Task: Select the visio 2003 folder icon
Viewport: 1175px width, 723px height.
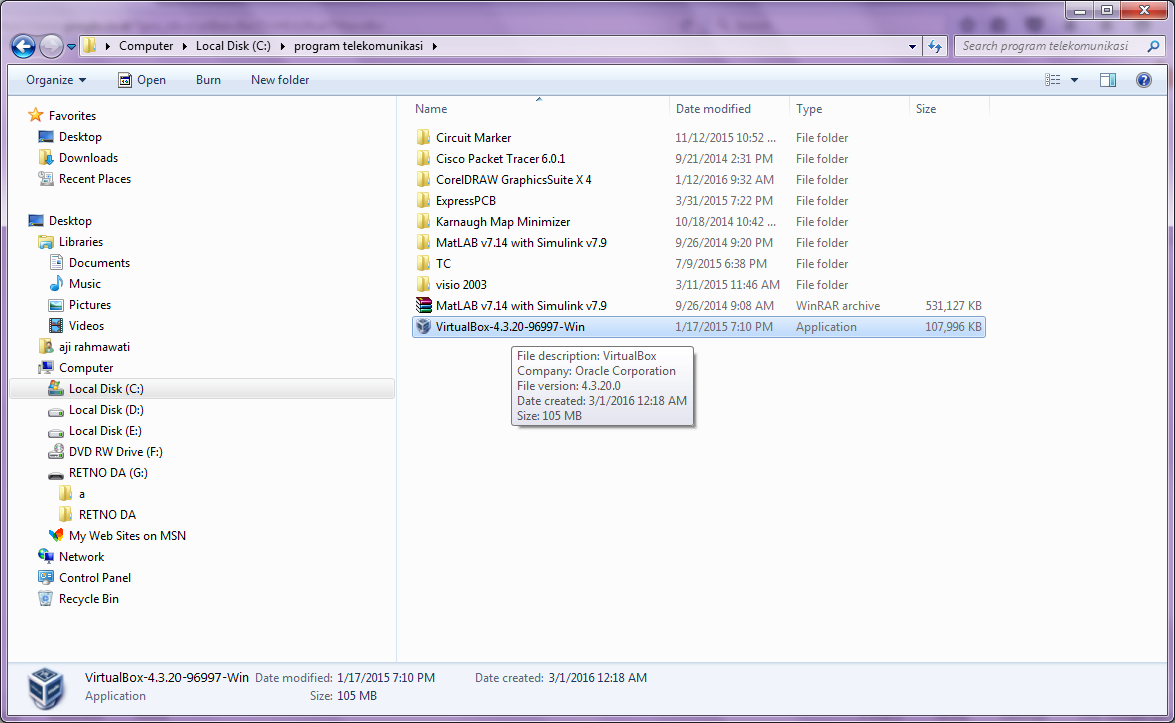Action: click(x=423, y=284)
